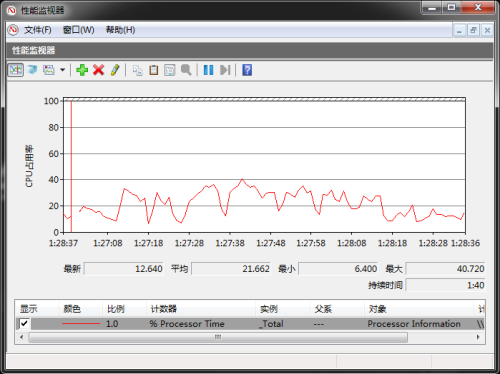Open the 文件(F) menu
The height and width of the screenshot is (374, 500).
38,30
